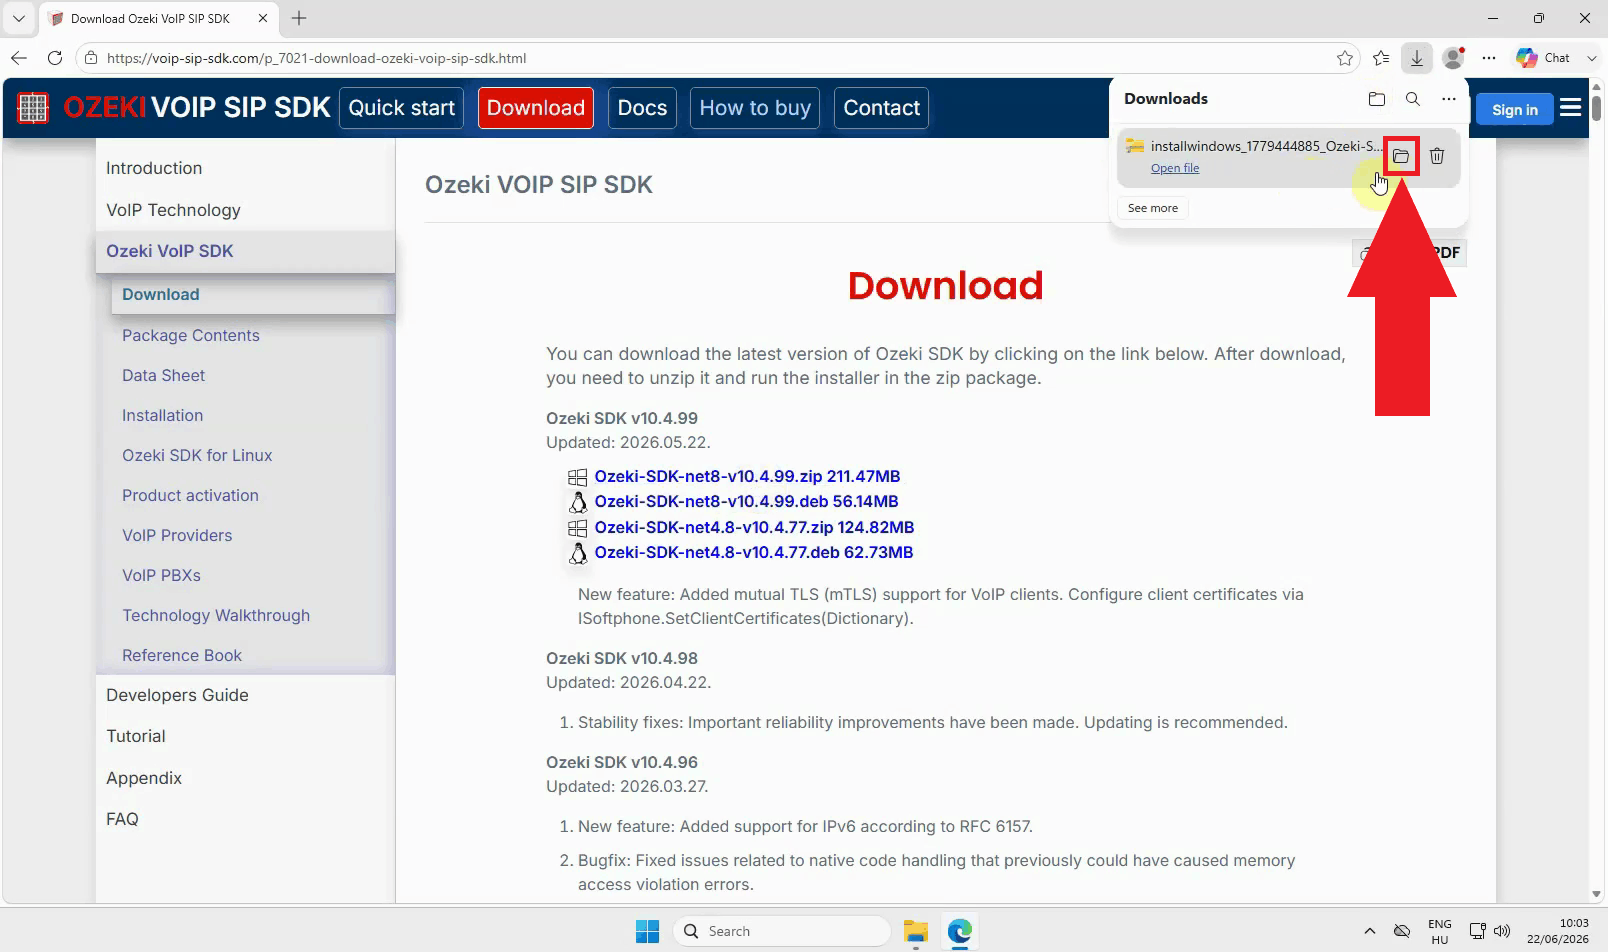Open VoIP Technology in the sidebar
The height and width of the screenshot is (952, 1608).
[x=173, y=210]
